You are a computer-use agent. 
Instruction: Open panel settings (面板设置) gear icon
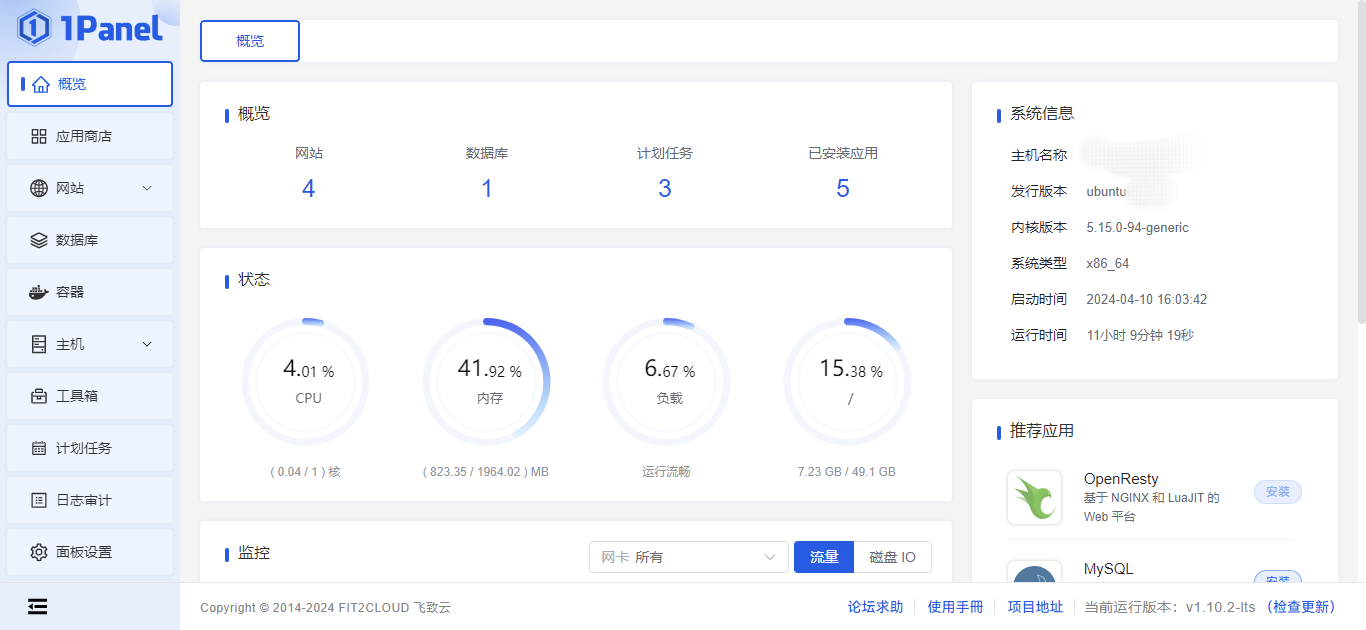pos(39,552)
